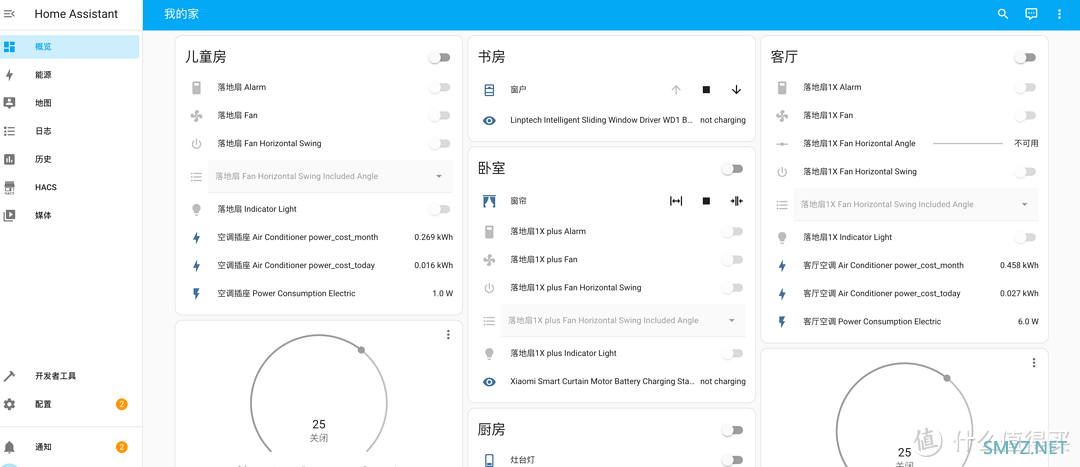Screen dimensions: 1080x467
Task: Open the assistant chat icon in header
Action: (1031, 14)
